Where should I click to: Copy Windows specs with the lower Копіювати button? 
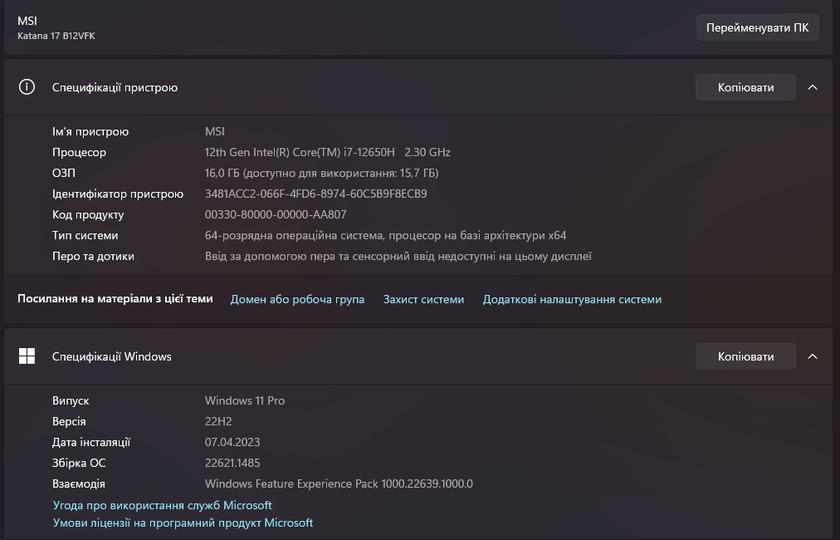745,356
